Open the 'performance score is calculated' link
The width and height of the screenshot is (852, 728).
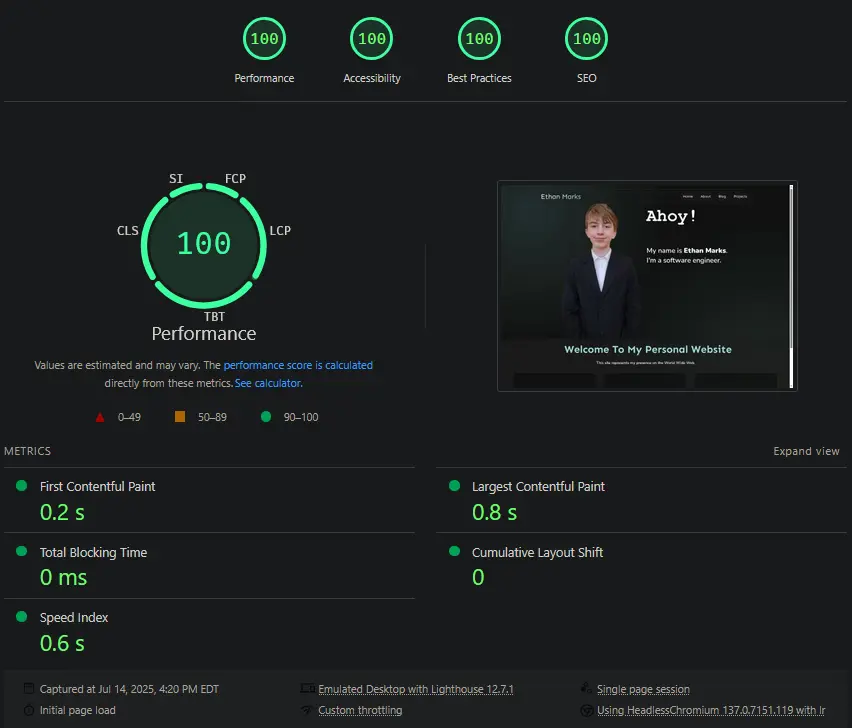(298, 365)
